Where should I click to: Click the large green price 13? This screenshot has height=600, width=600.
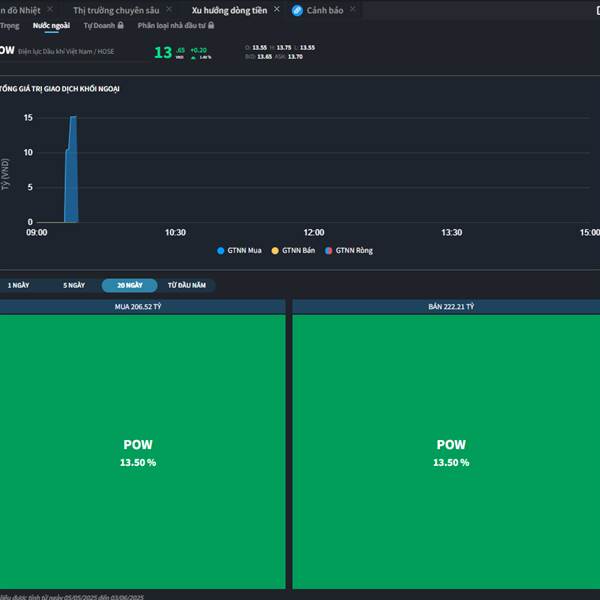[x=163, y=52]
